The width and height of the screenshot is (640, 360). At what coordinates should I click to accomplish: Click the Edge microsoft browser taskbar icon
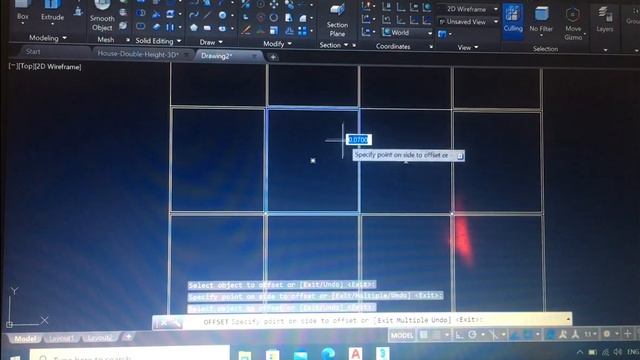tap(328, 353)
